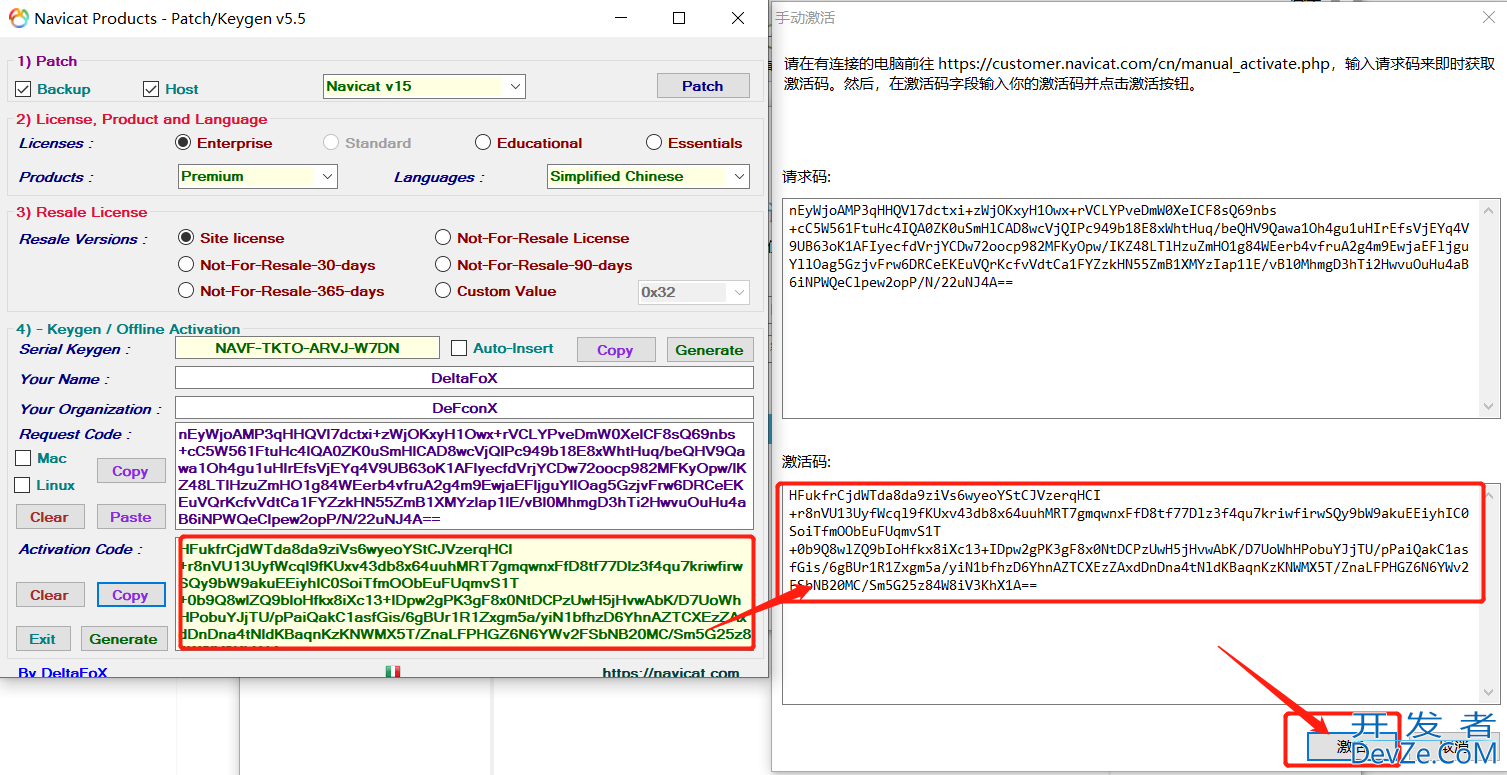Select Not-For-Resale-90-days option
The height and width of the screenshot is (775, 1507).
(x=443, y=265)
